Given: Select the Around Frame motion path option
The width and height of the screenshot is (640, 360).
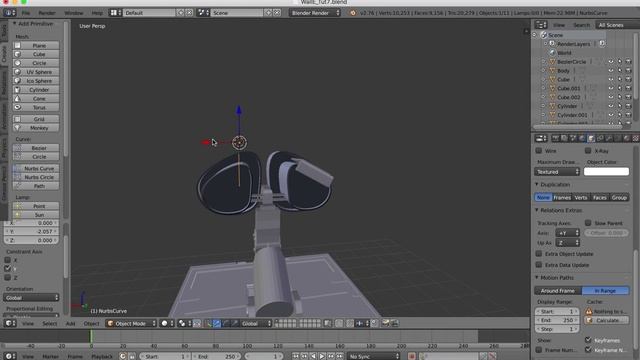Looking at the screenshot, I should [x=558, y=290].
